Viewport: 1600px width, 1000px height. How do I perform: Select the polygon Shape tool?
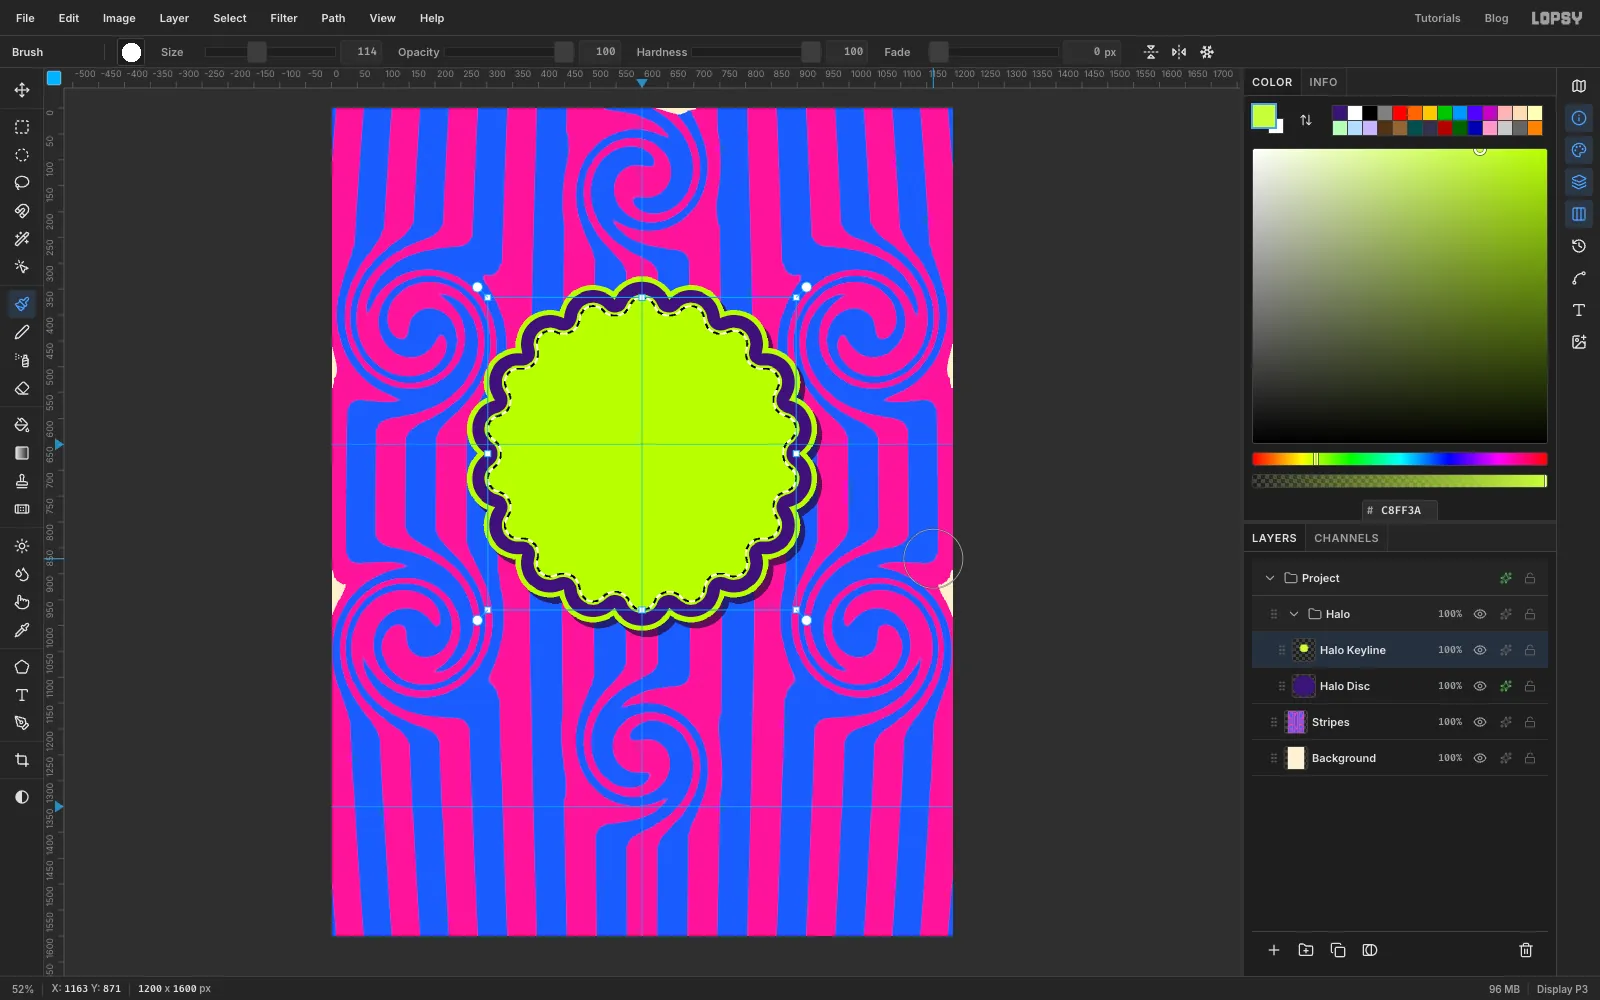pyautogui.click(x=22, y=667)
